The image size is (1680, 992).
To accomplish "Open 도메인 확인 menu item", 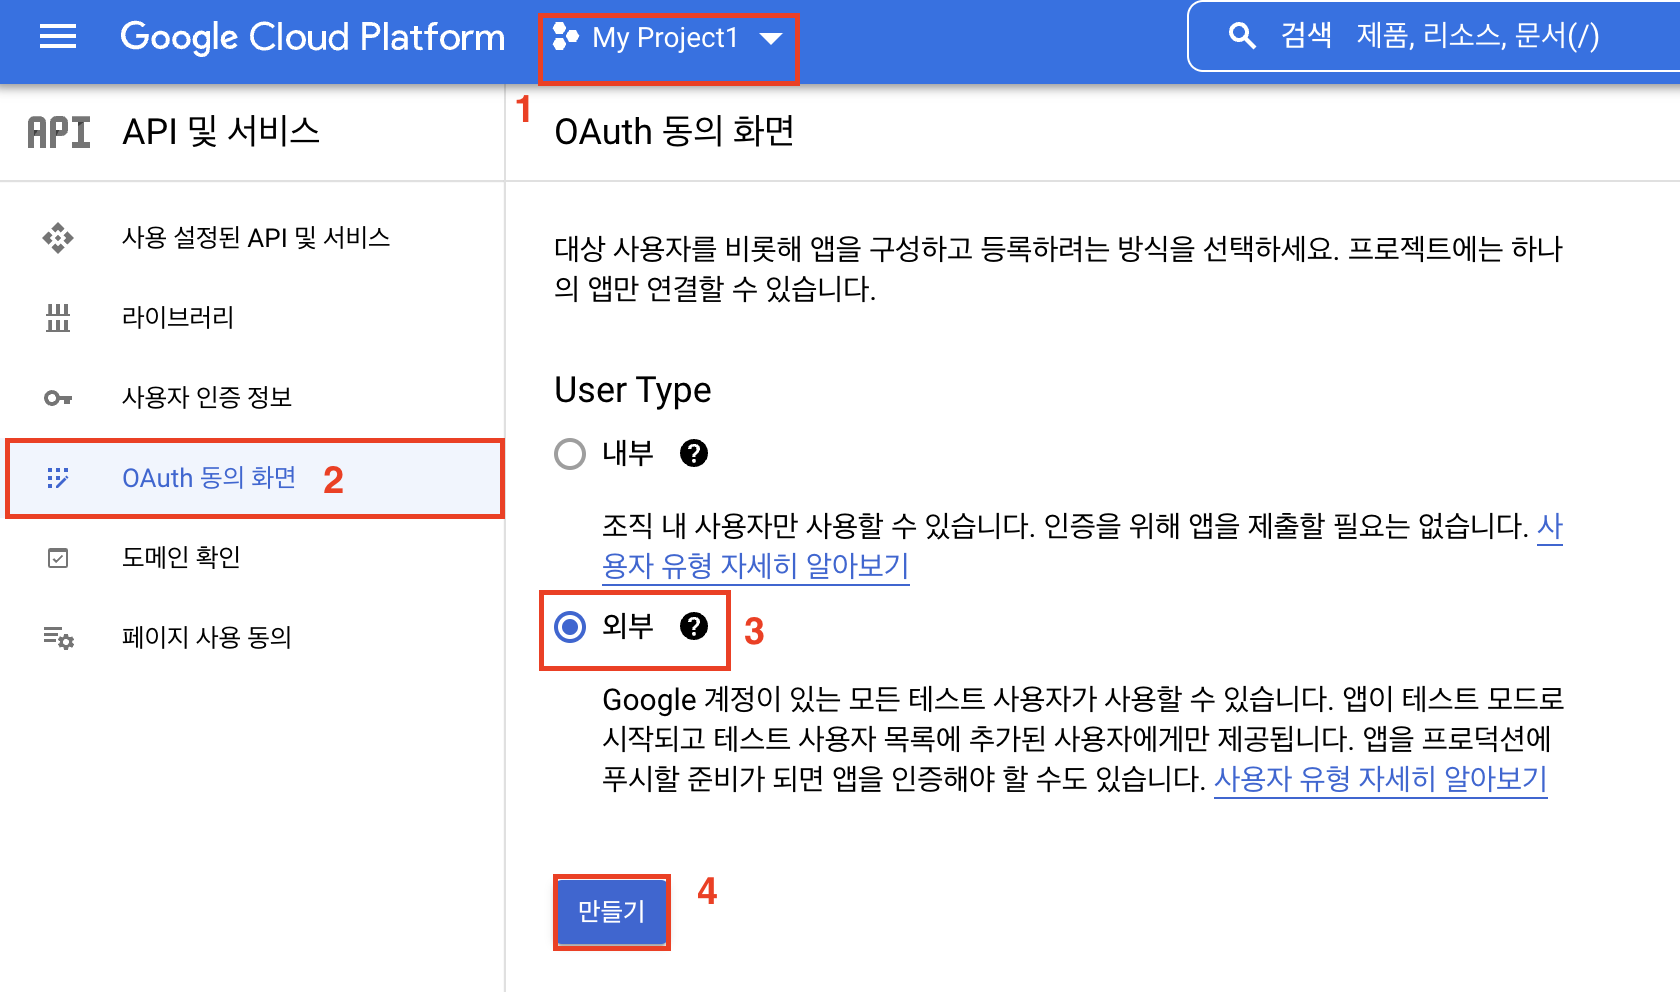I will pyautogui.click(x=252, y=558).
